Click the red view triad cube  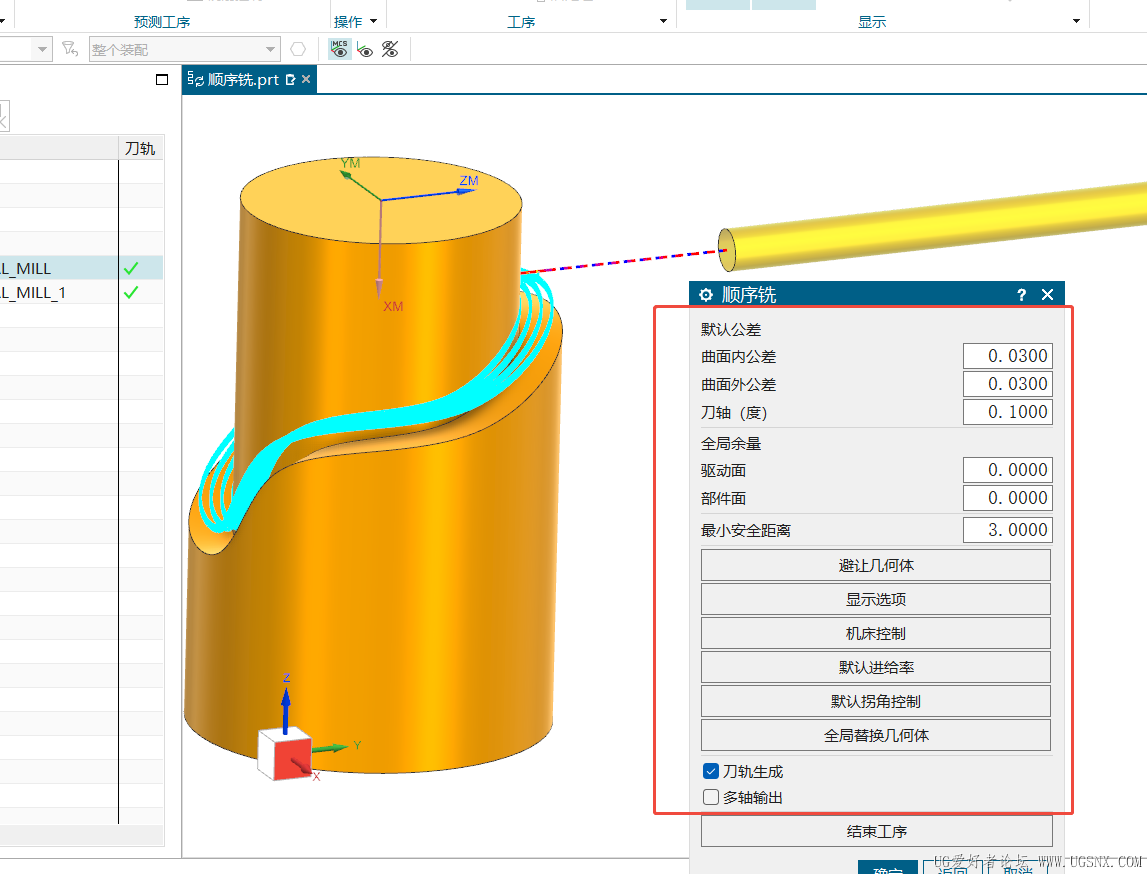[x=281, y=754]
